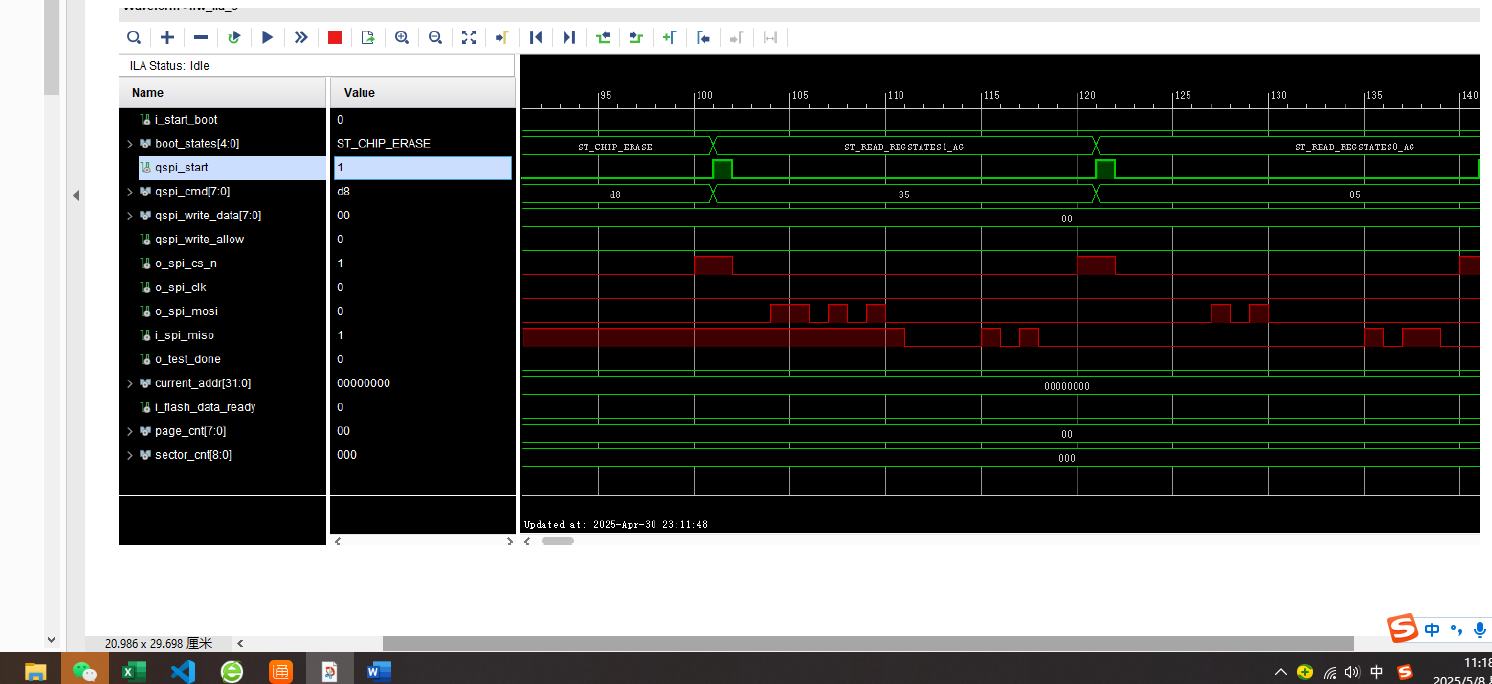The width and height of the screenshot is (1492, 684).
Task: Show hidden system tray icons
Action: coord(1280,672)
